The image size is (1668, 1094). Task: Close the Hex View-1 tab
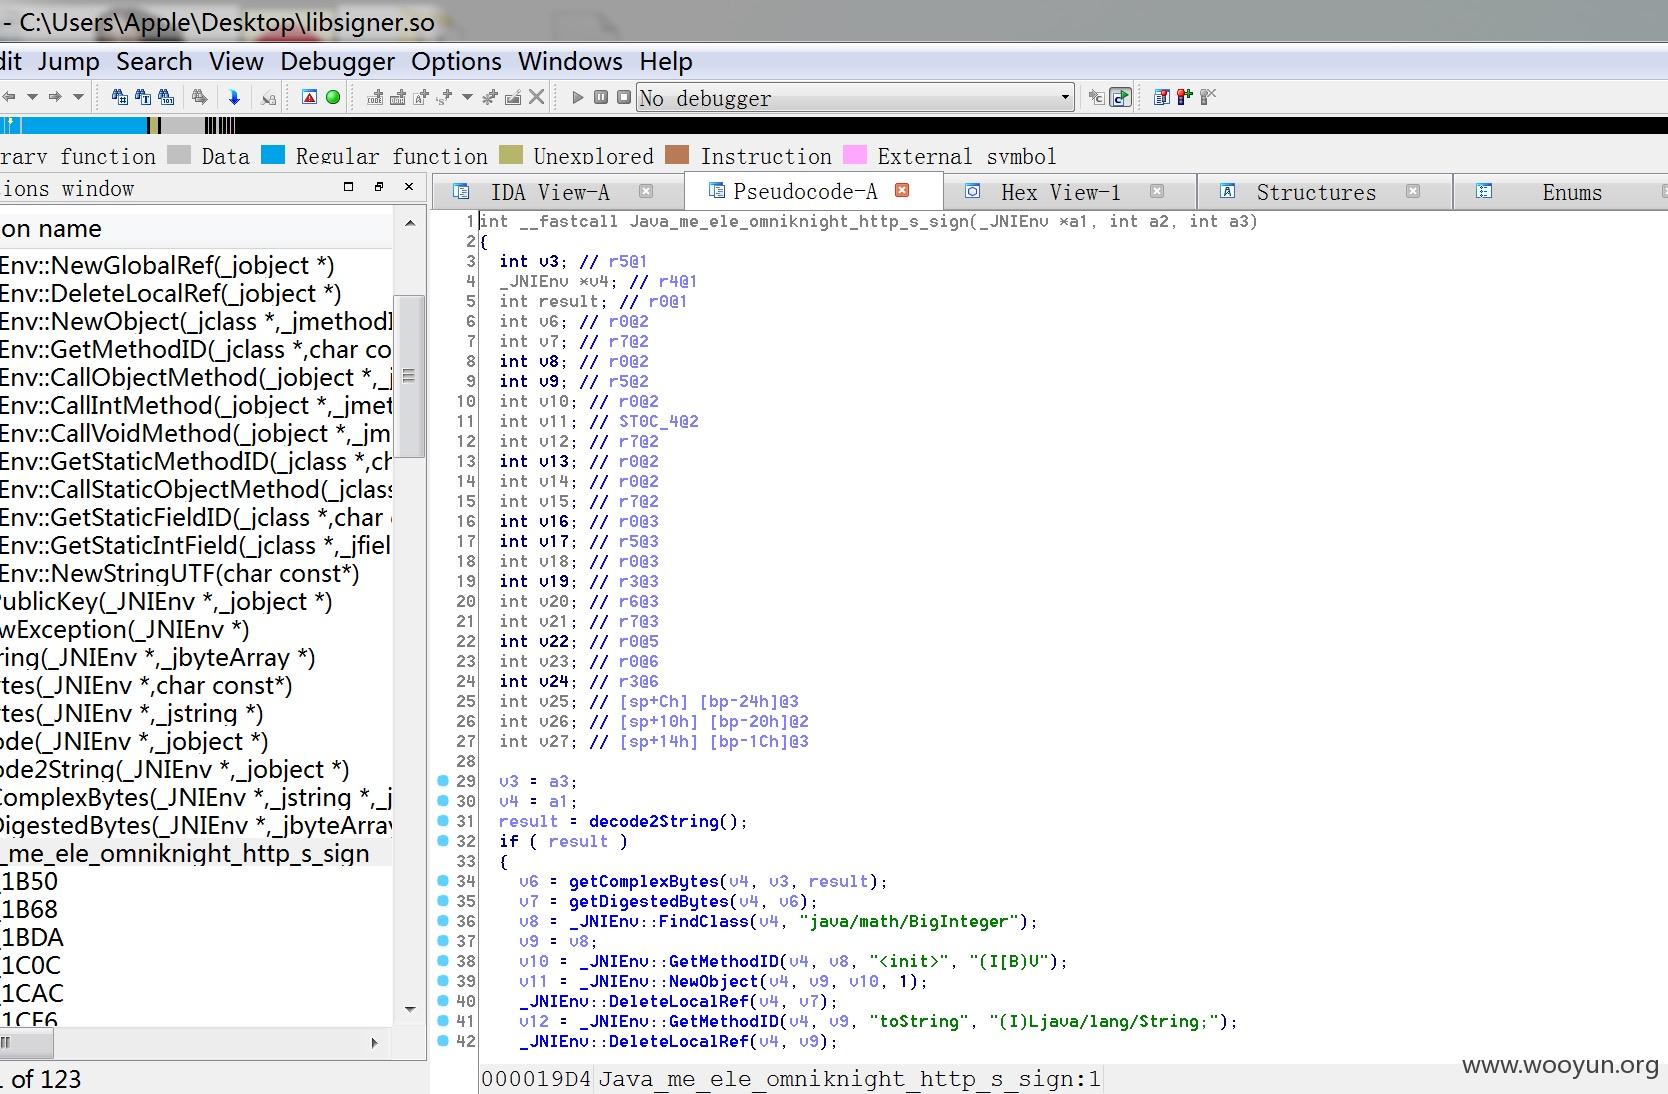point(1157,191)
